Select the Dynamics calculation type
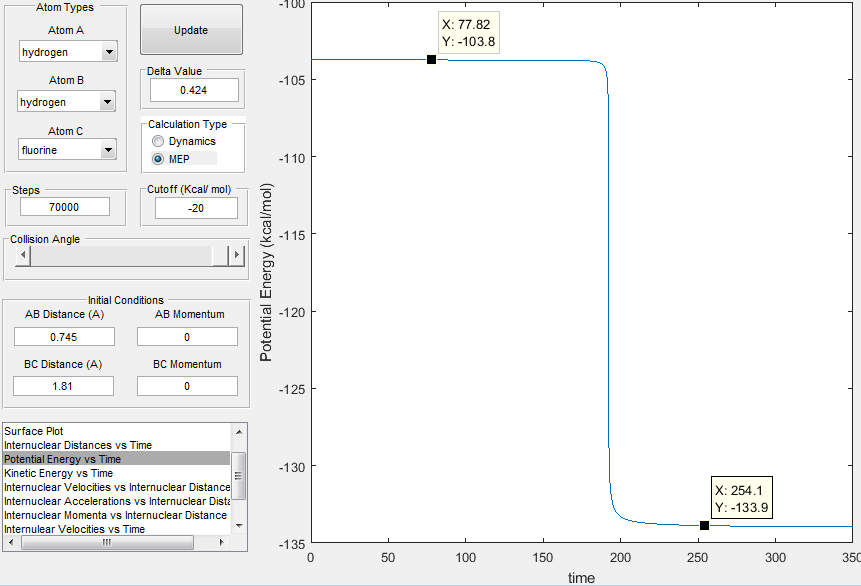861x586 pixels. click(184, 141)
